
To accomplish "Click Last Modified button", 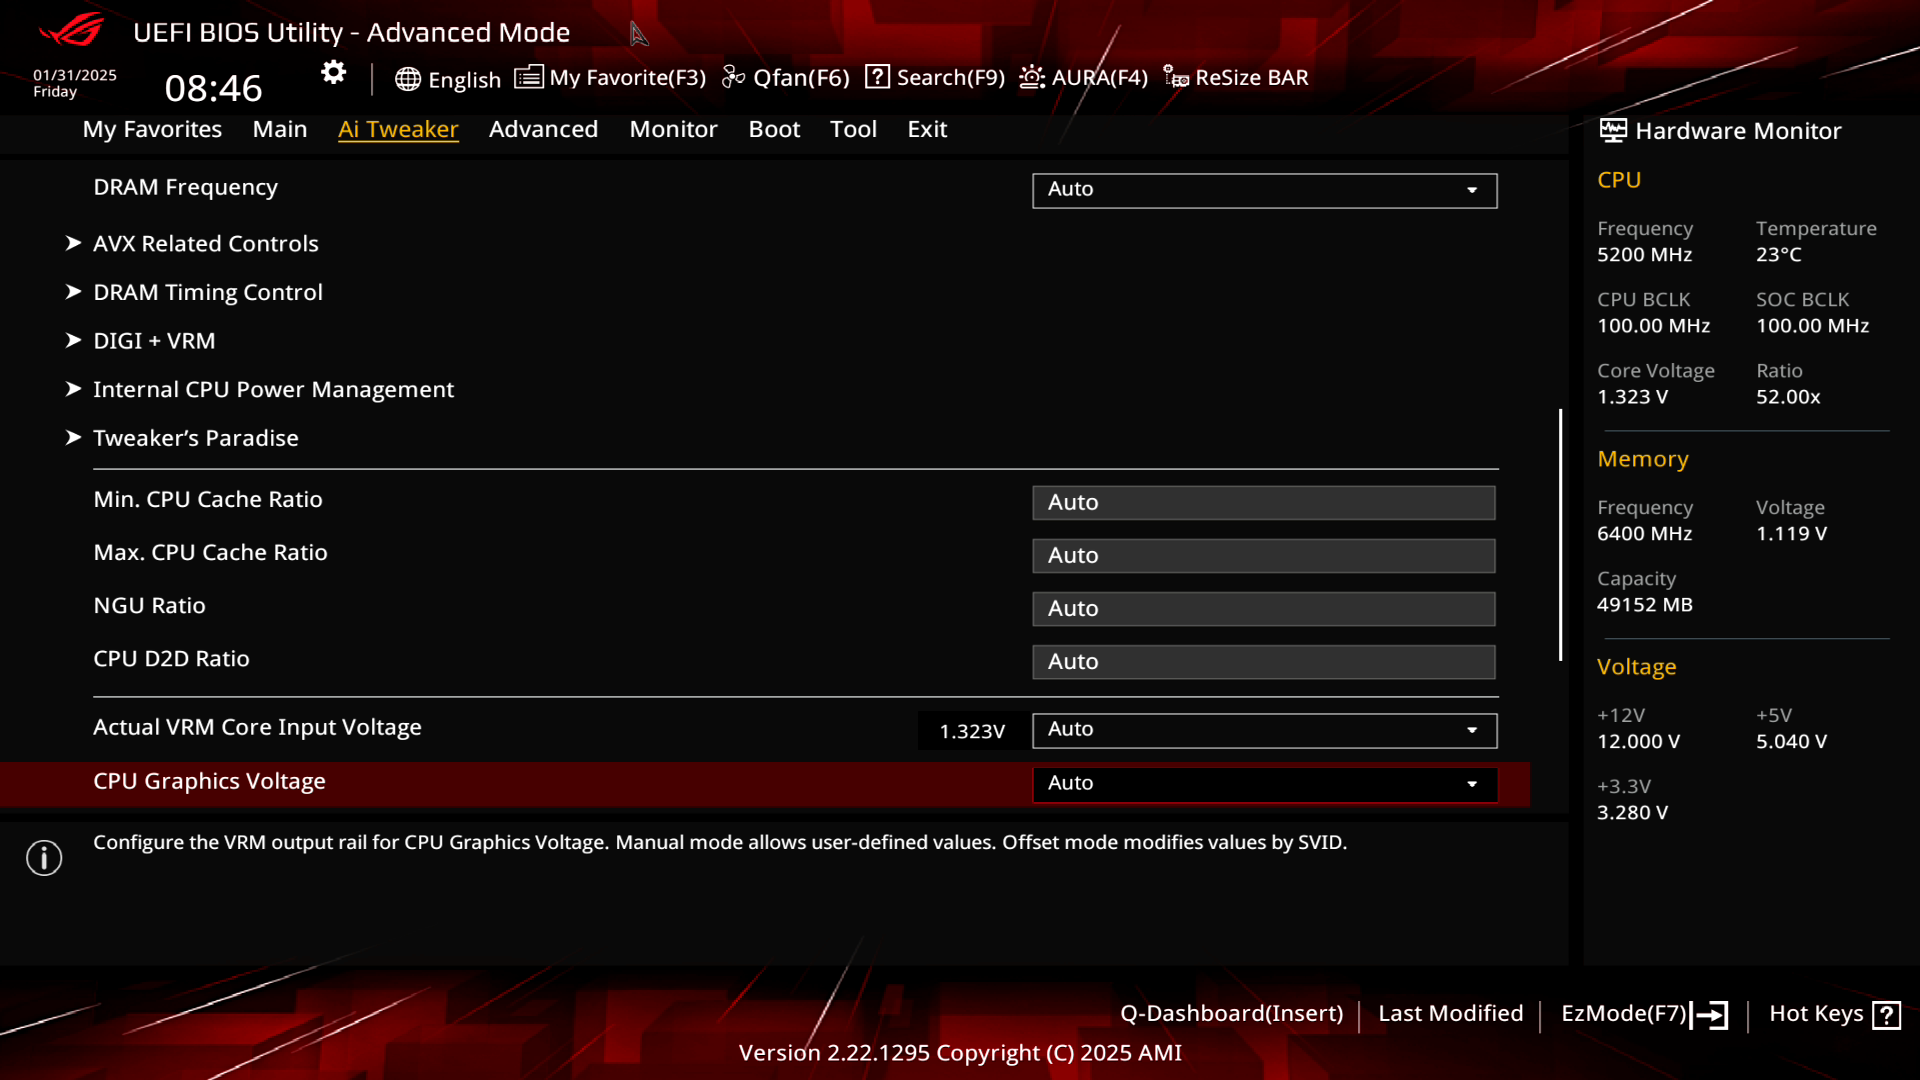I will point(1451,1013).
